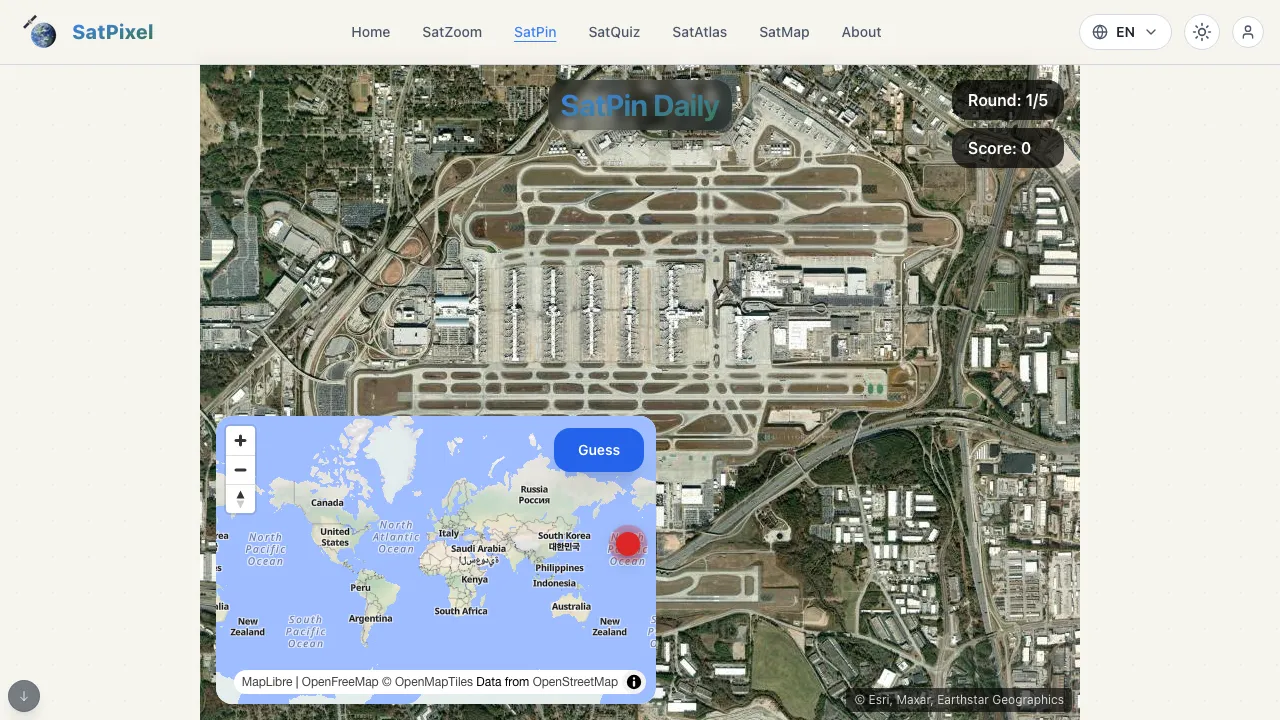The width and height of the screenshot is (1280, 720).
Task: Open the OpenMapTiles attribution link
Action: [x=426, y=682]
